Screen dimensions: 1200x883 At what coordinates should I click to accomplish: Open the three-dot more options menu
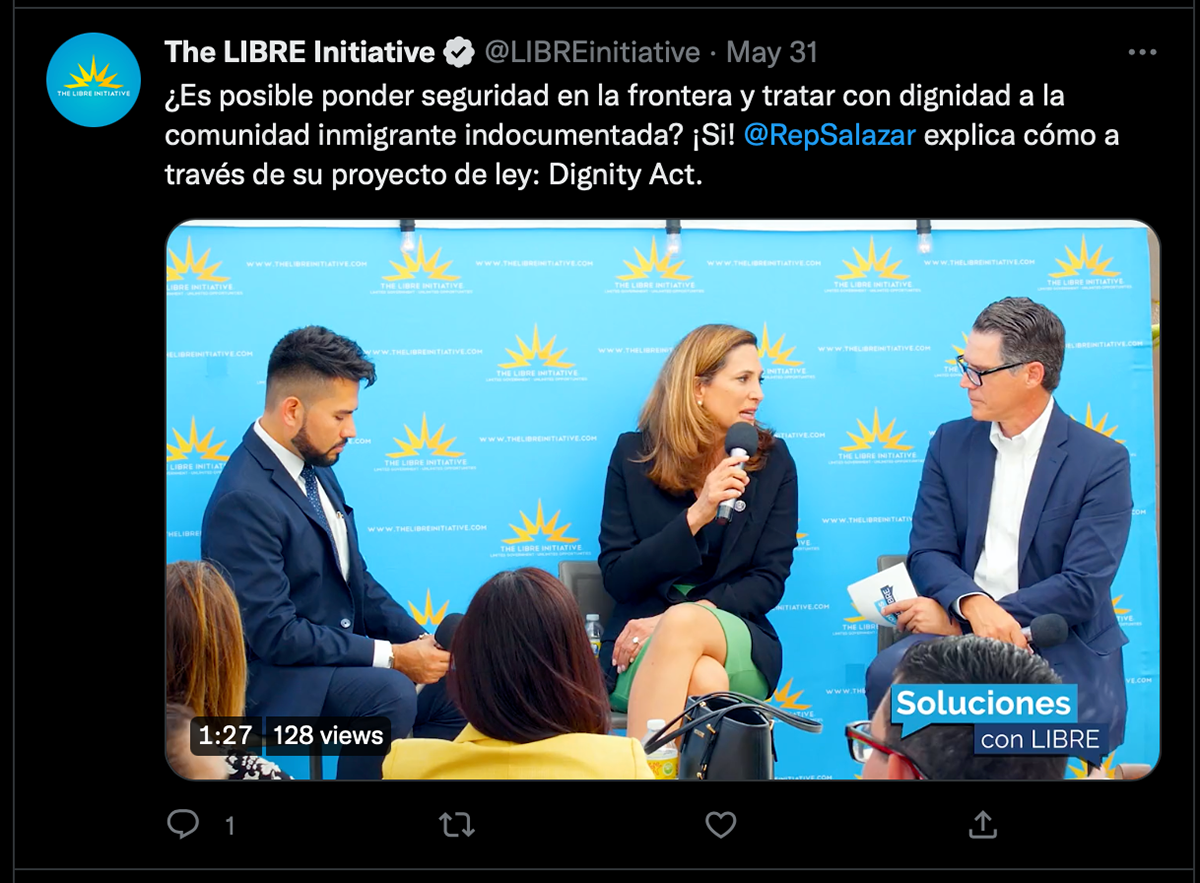pos(1142,52)
